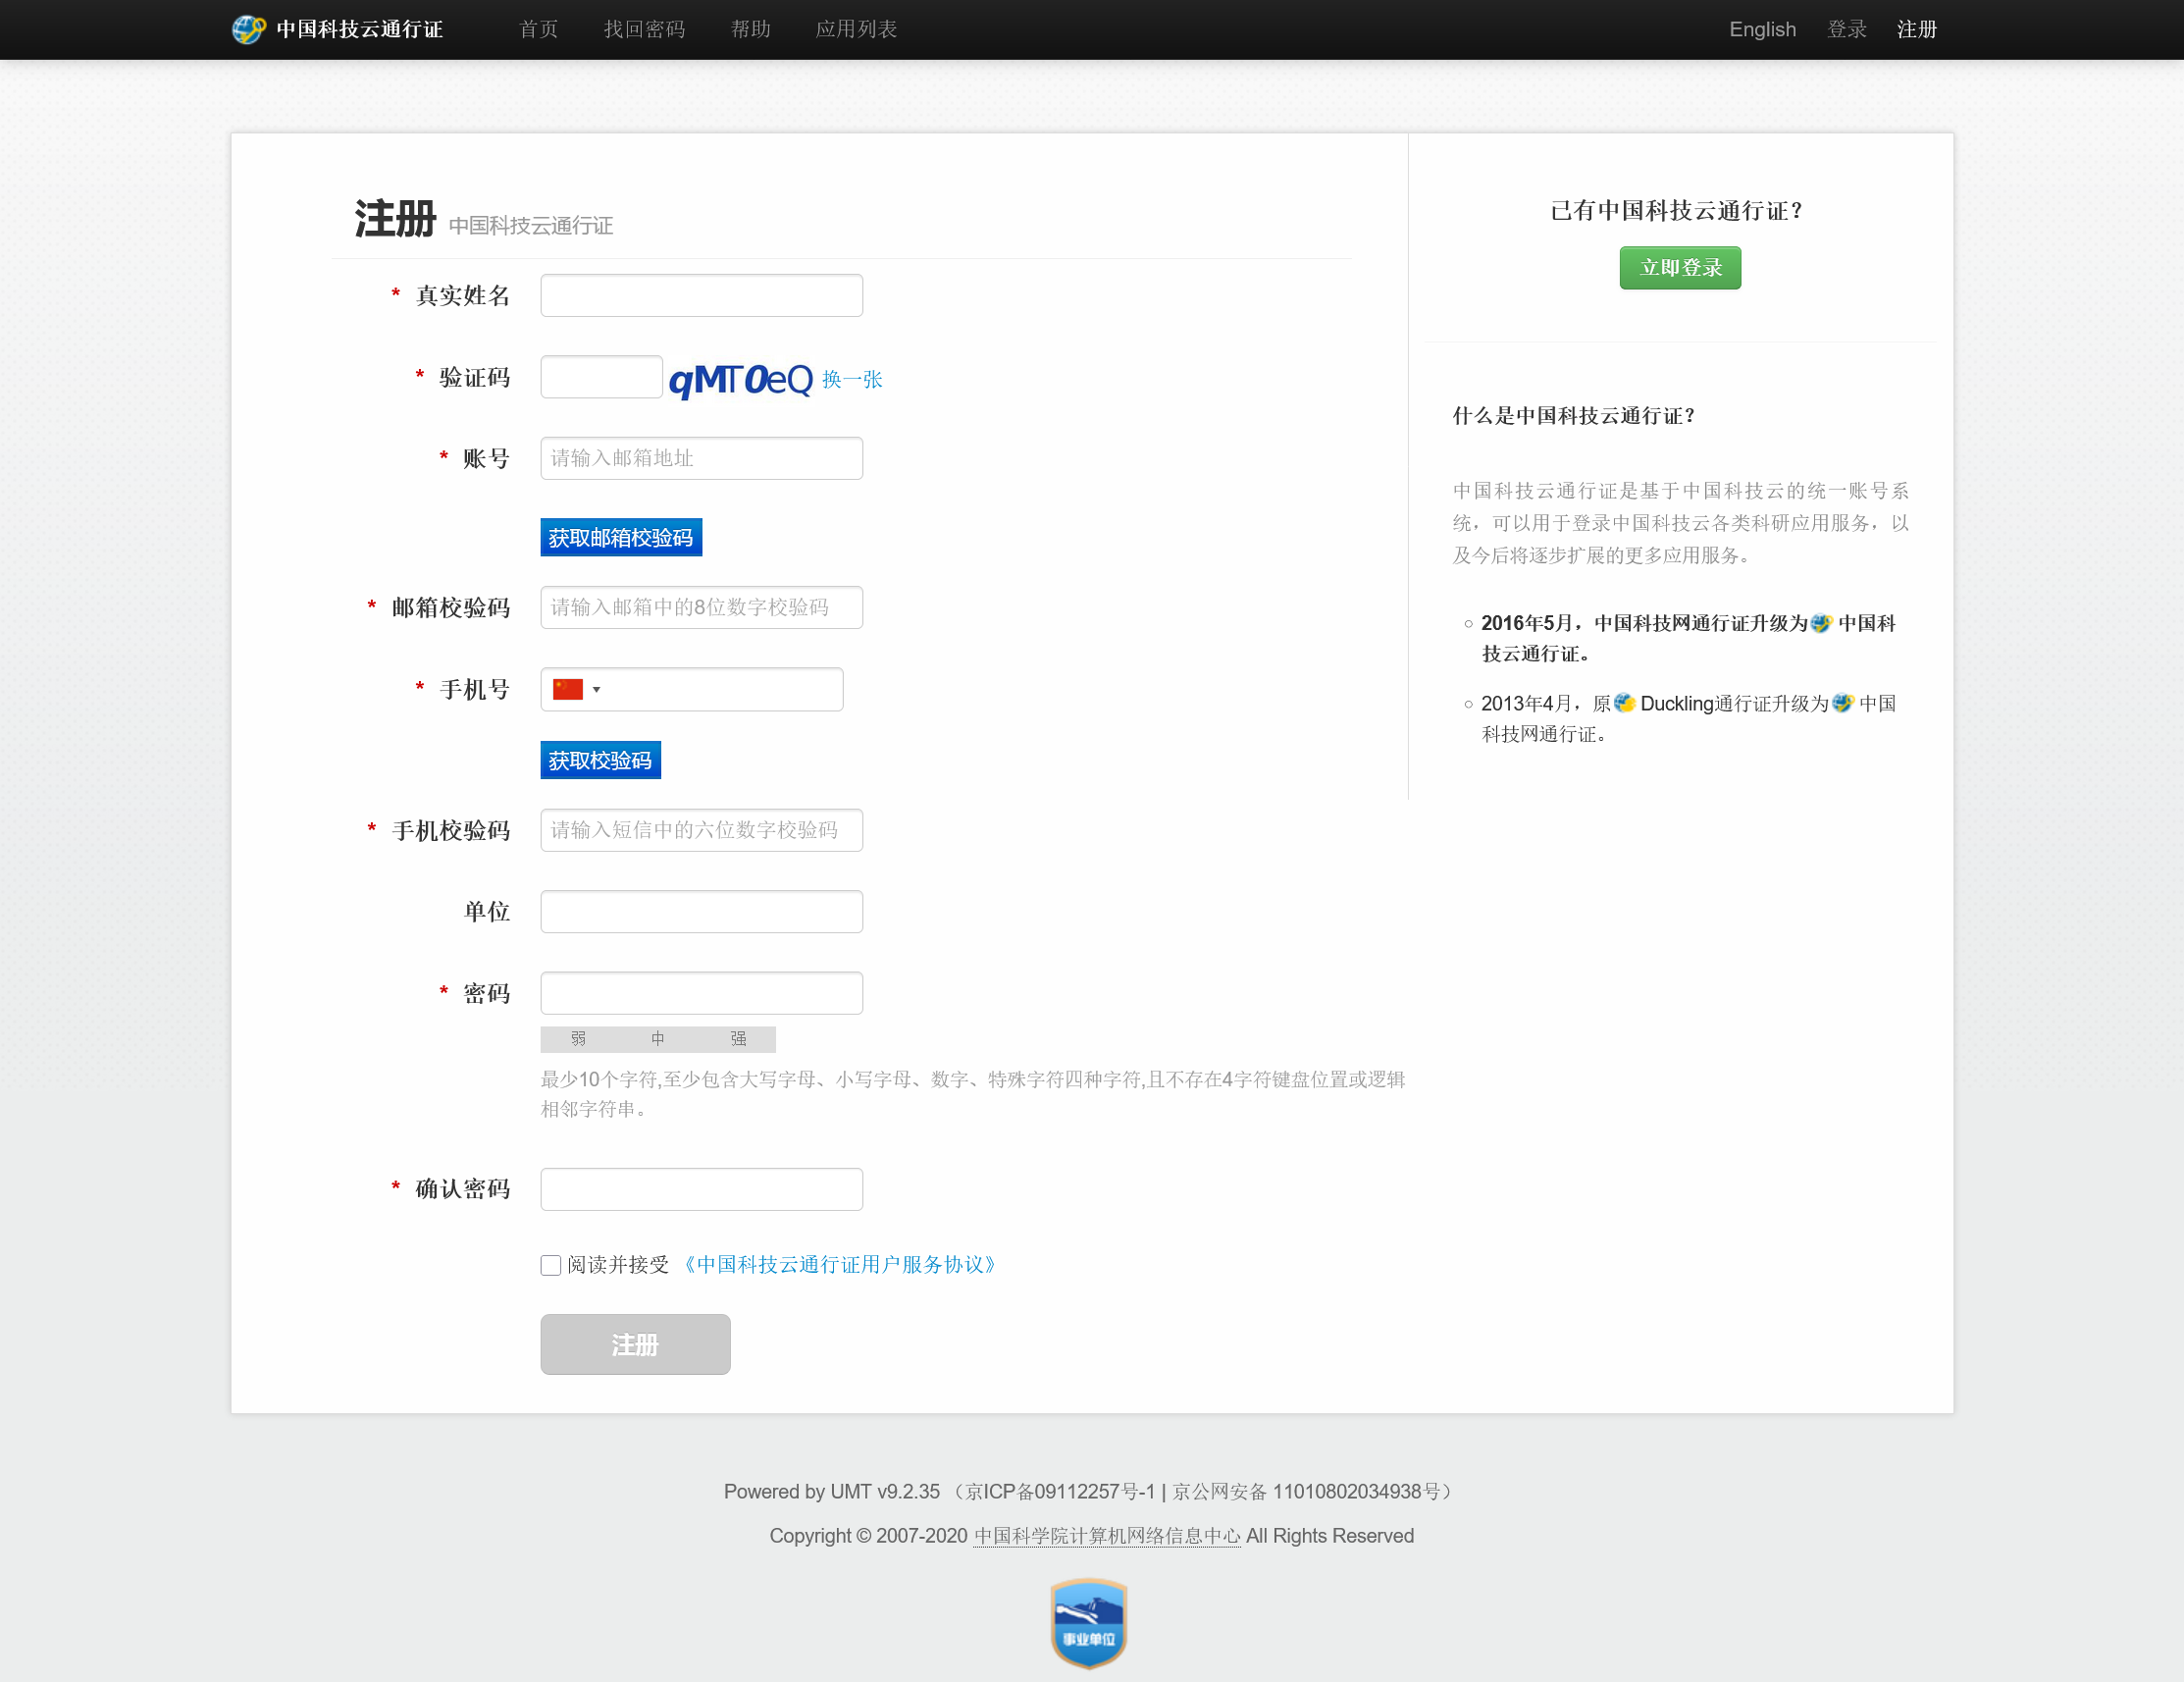Click the captcha image qMT0eQ
This screenshot has width=2184, height=1682.
740,379
